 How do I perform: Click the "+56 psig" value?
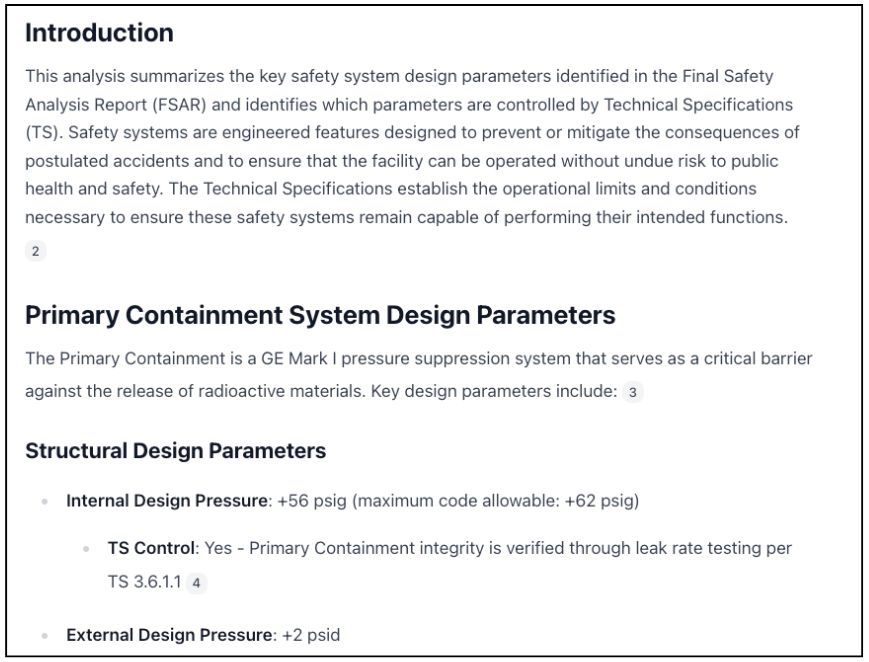click(x=315, y=500)
